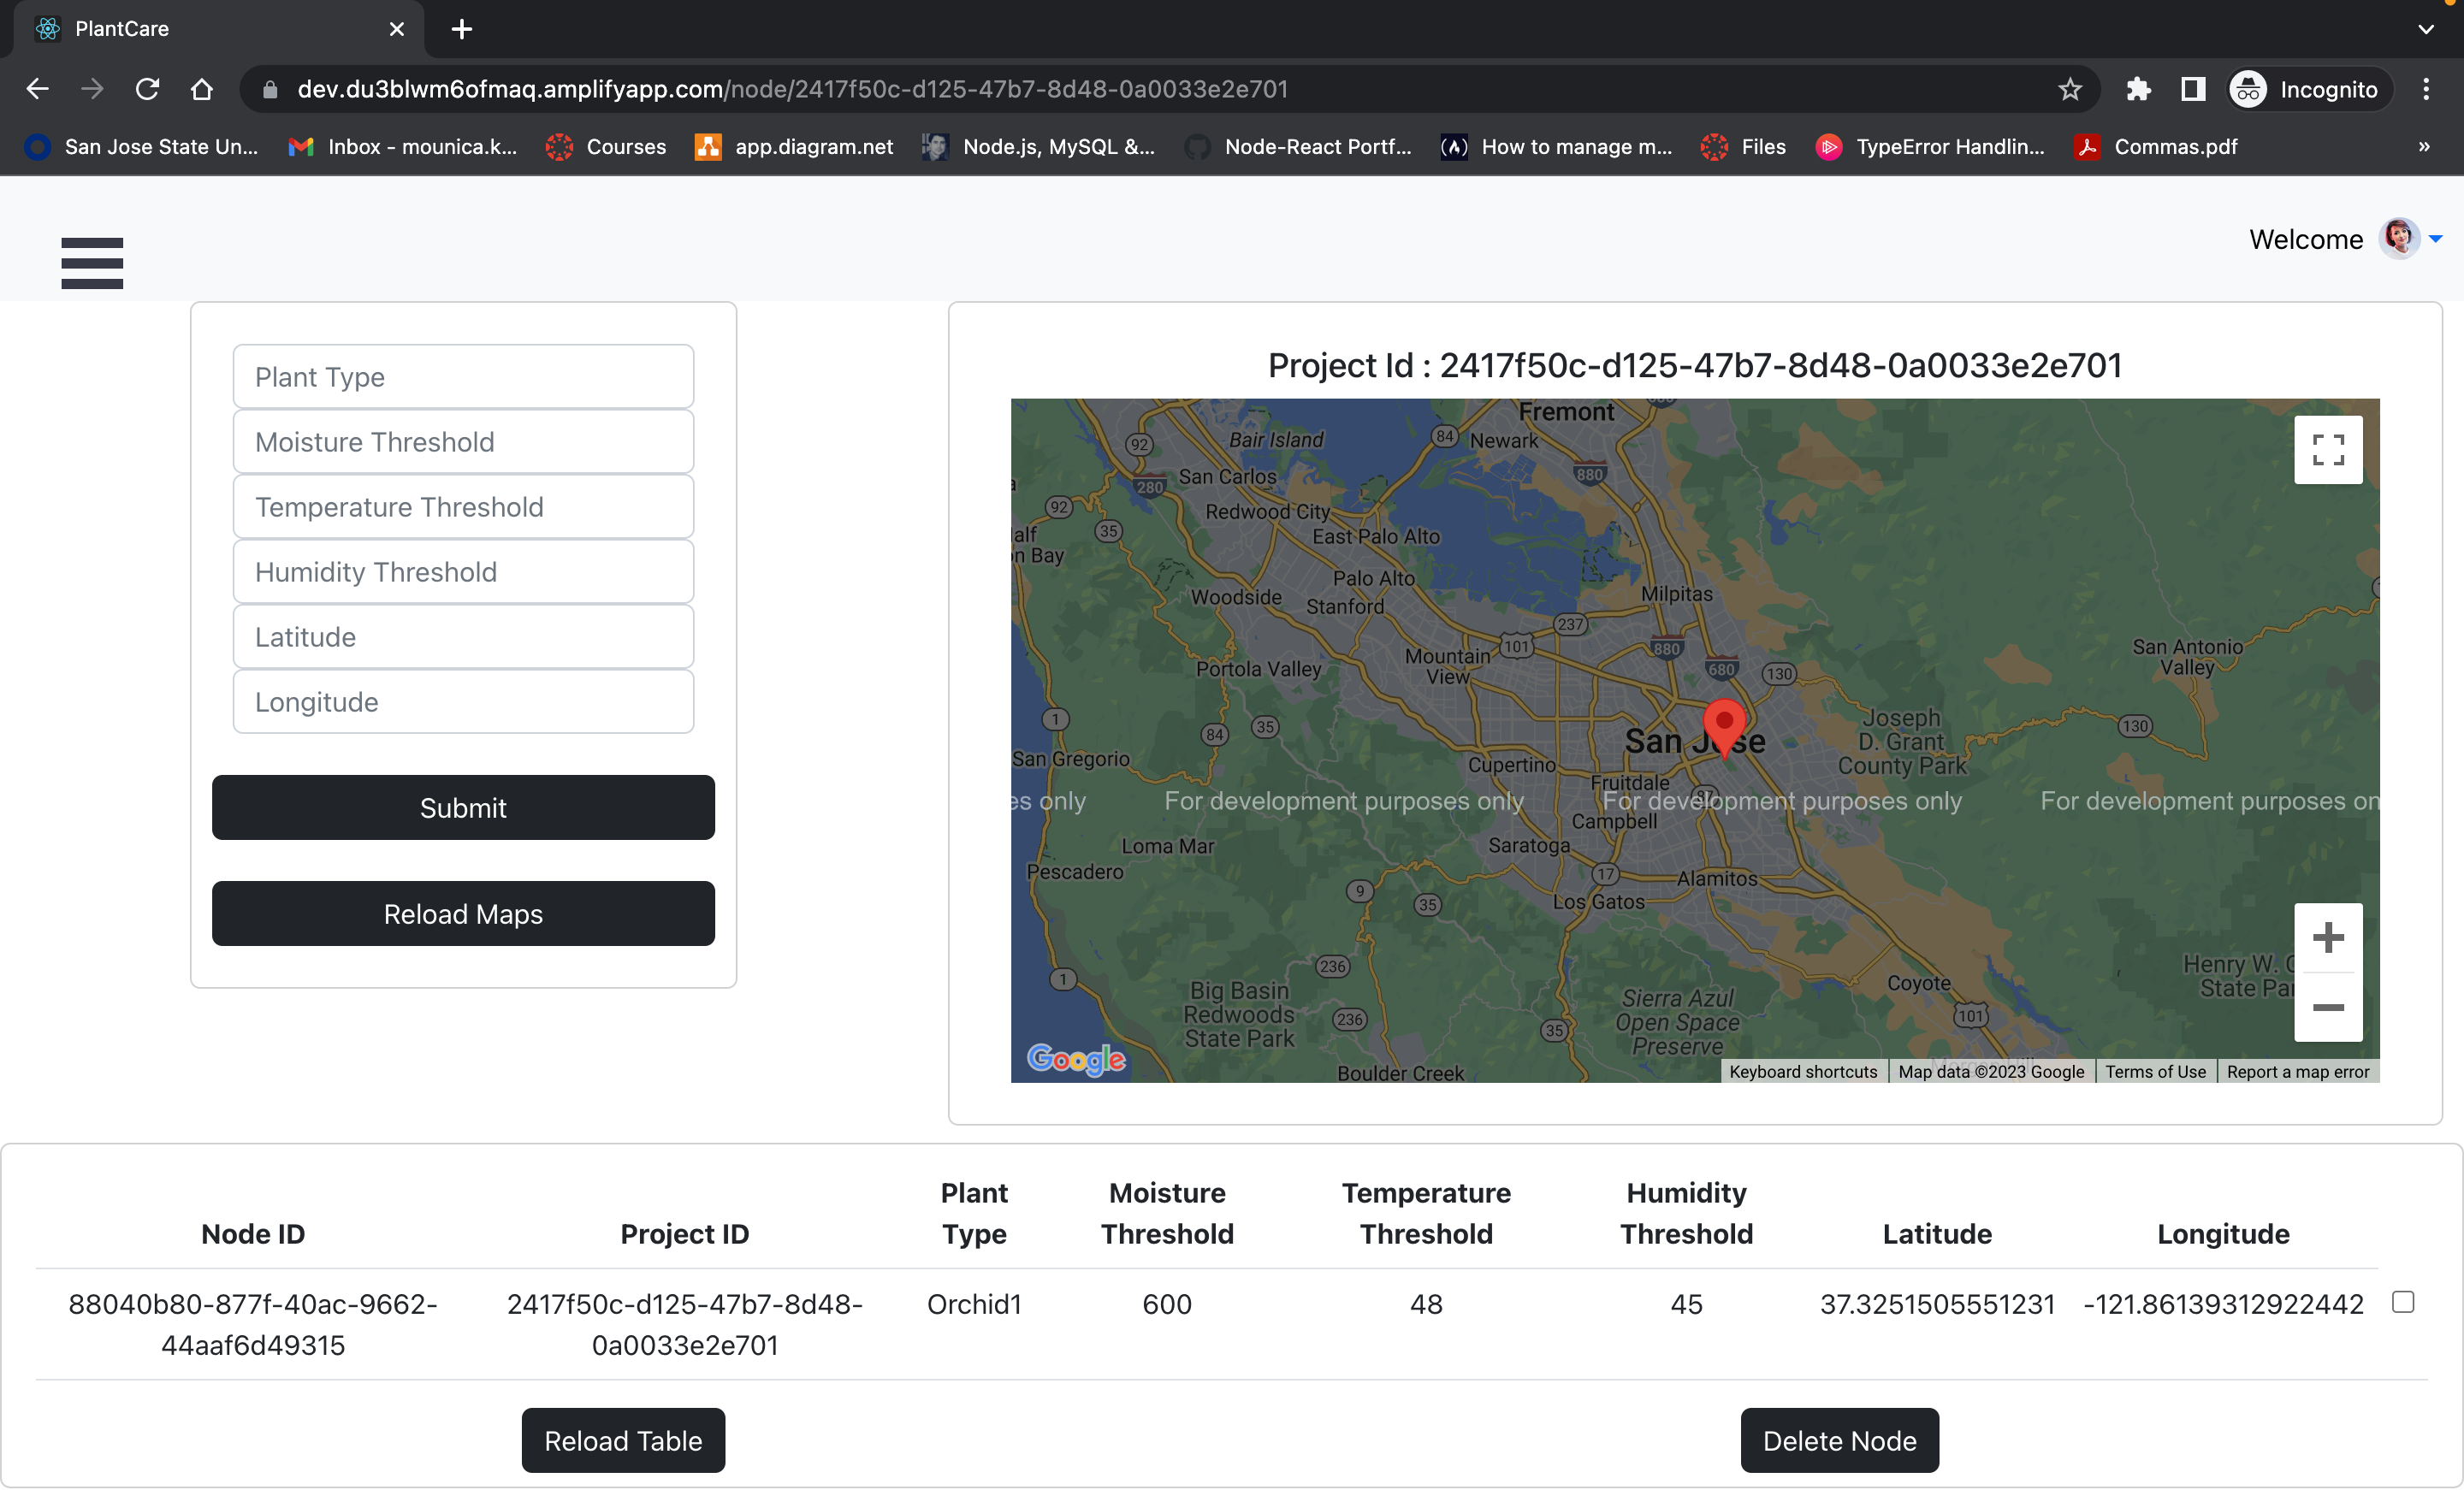Show hidden bookmarks with the chevron
This screenshot has width=2464, height=1490.
(x=2423, y=147)
